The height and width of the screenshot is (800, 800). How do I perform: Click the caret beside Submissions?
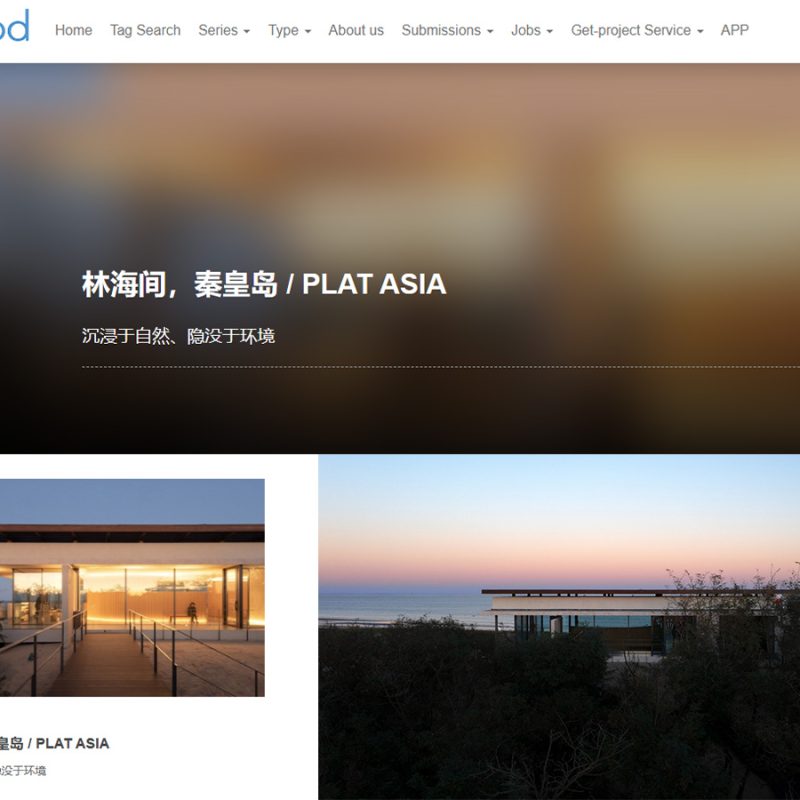(490, 32)
